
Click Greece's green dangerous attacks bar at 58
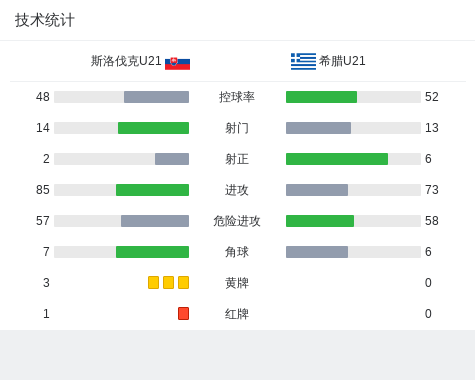pos(320,221)
